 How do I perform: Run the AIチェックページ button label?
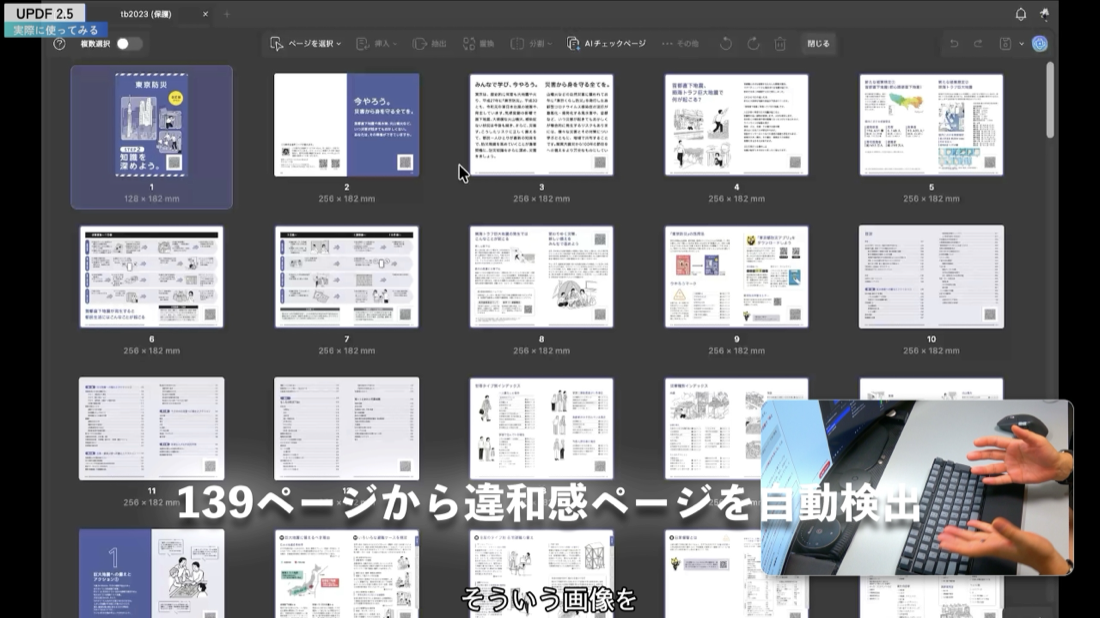(615, 43)
